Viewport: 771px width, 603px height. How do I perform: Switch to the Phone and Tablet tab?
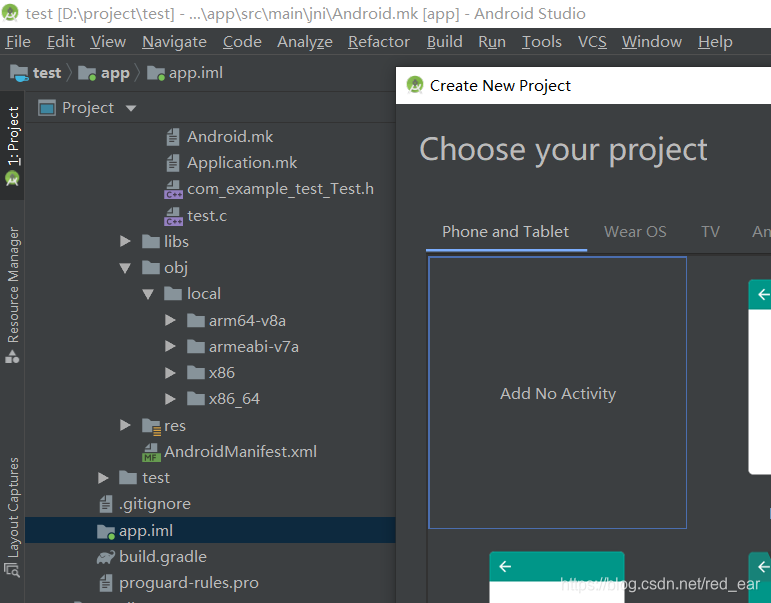click(x=505, y=232)
